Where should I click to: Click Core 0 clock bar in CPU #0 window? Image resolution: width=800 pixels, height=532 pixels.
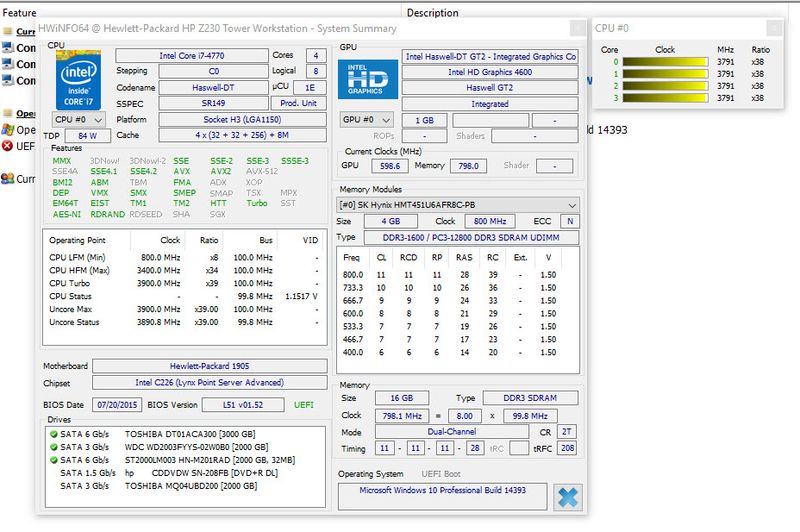[665, 62]
